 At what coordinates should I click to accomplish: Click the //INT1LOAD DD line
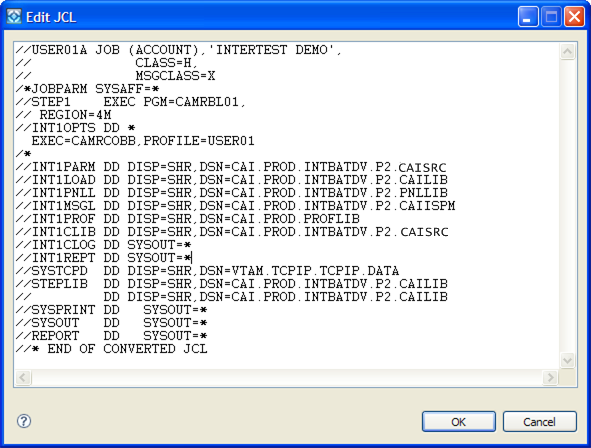(x=231, y=180)
